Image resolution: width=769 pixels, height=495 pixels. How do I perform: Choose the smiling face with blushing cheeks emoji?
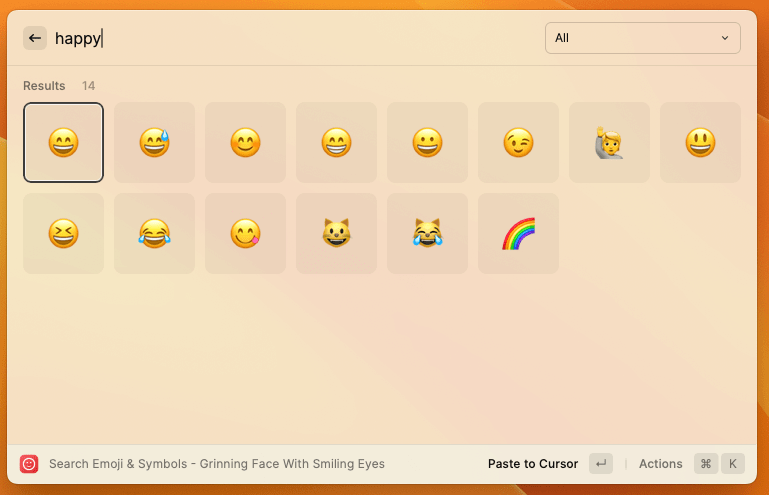245,142
